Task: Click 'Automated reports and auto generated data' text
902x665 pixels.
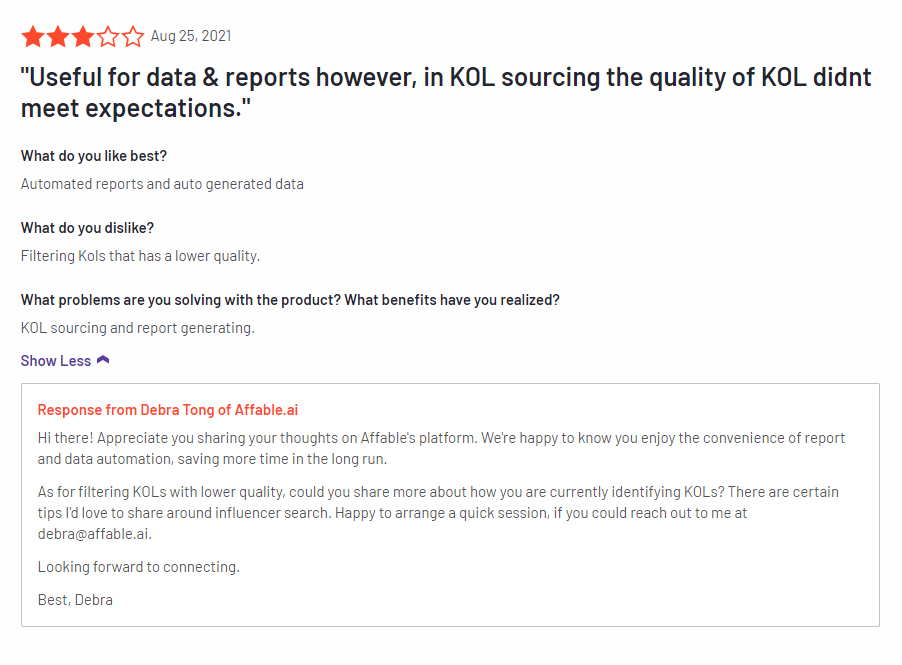Action: tap(162, 184)
